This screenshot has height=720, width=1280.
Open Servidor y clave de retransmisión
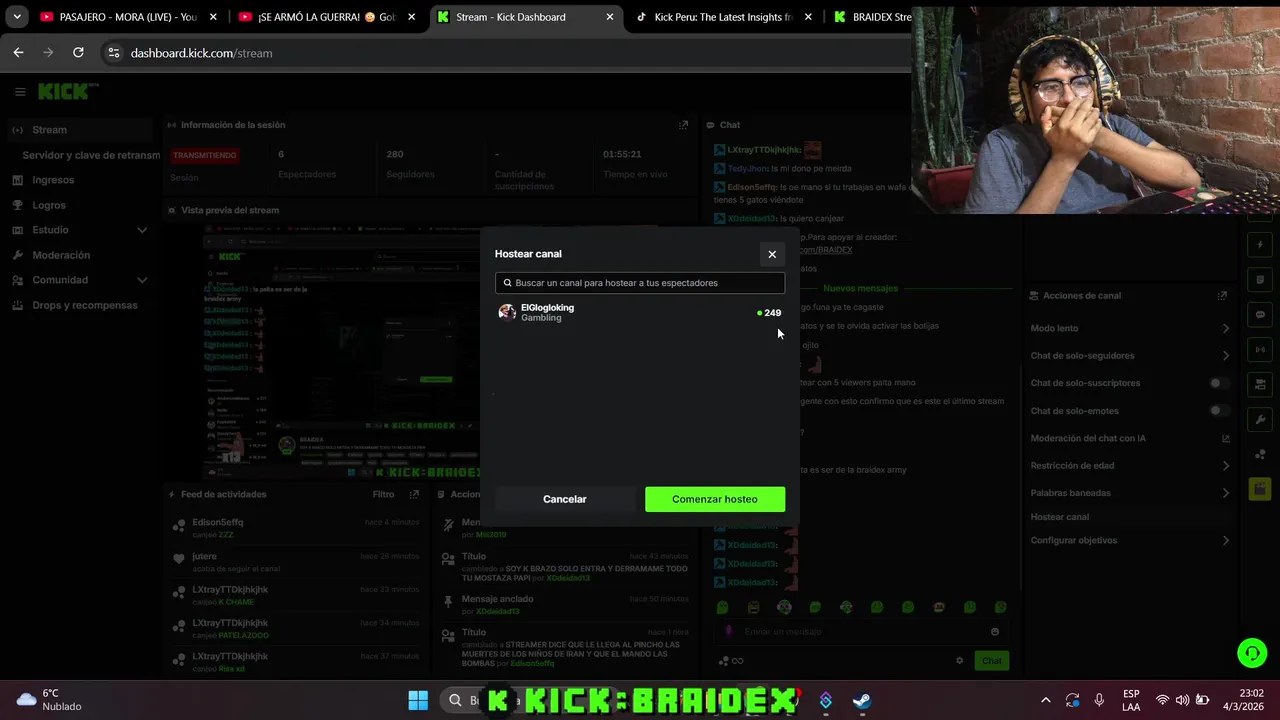tap(90, 155)
